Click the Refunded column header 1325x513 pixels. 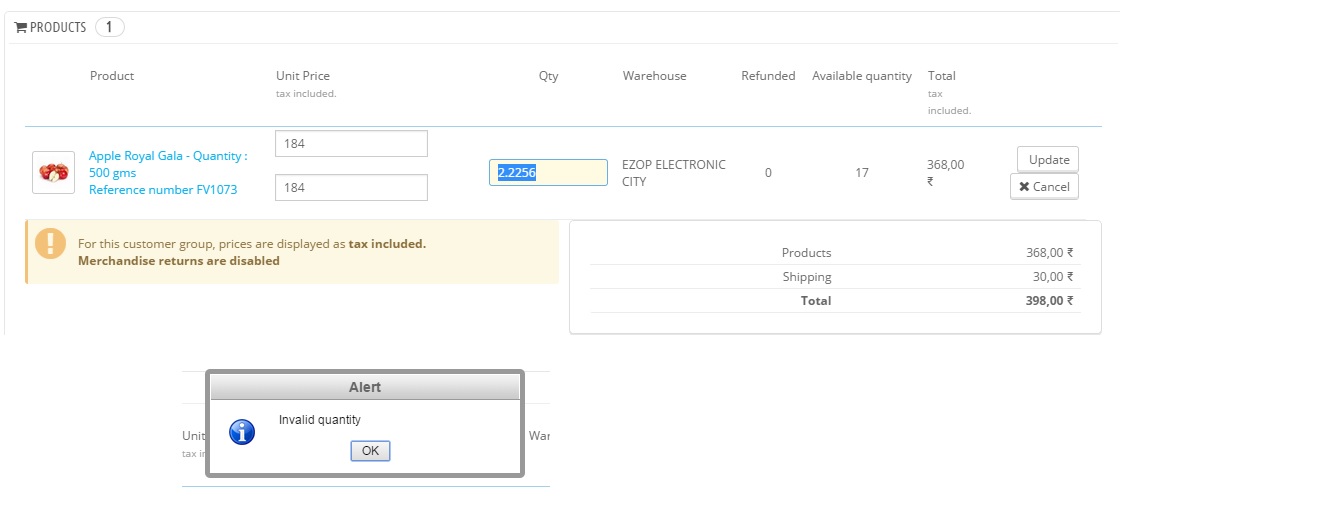point(768,76)
